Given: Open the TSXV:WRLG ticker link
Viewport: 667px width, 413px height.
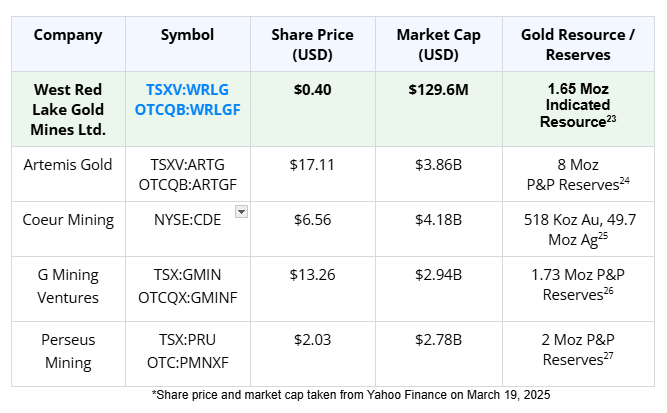Looking at the screenshot, I should pos(187,88).
